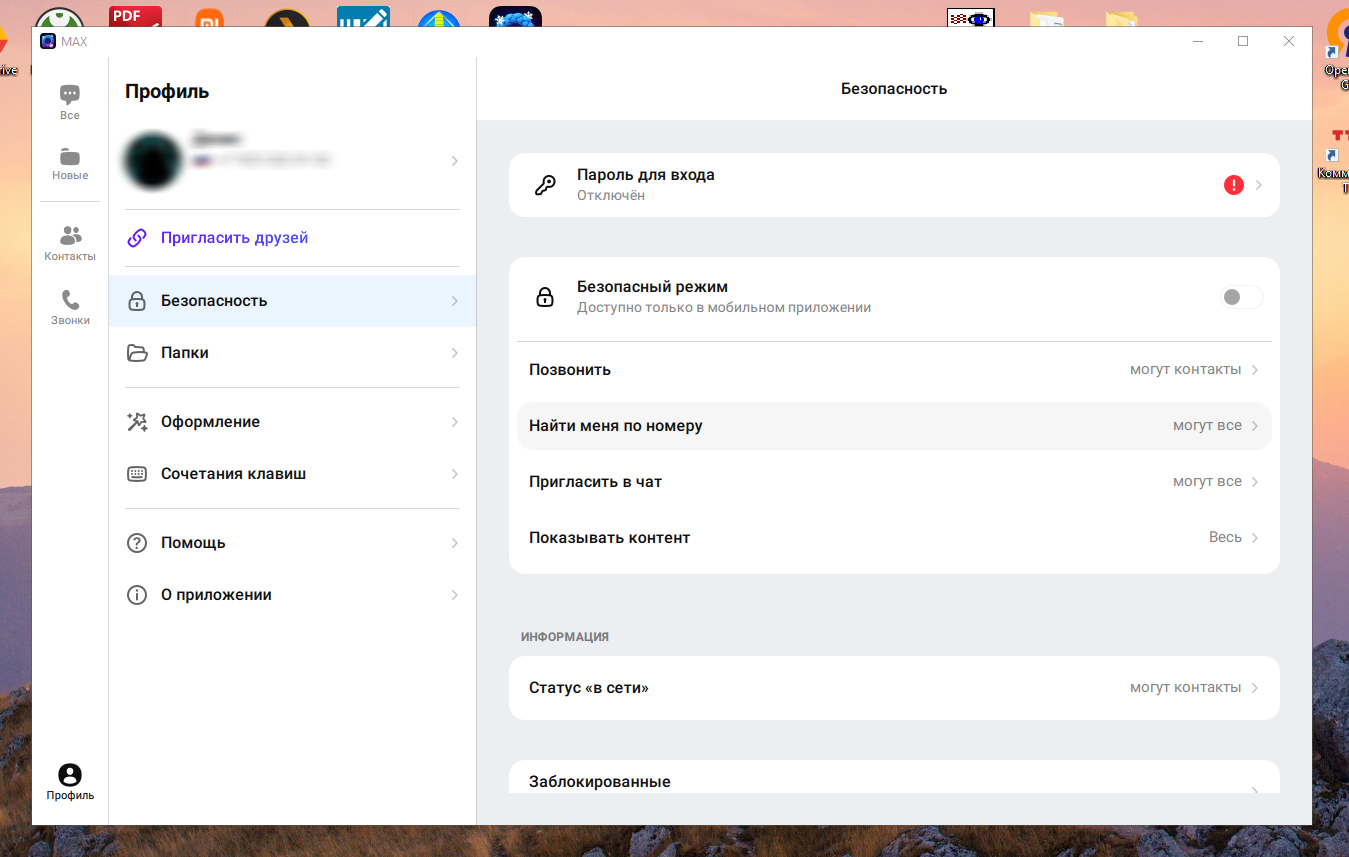
Task: Select Папки in the profile menu
Action: (x=291, y=353)
